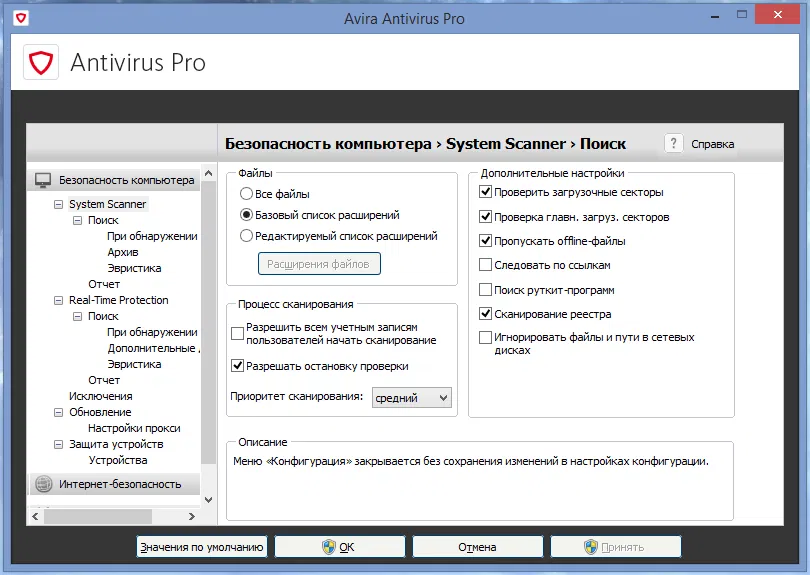
Task: Enable Следовать по ссылкам checkbox
Action: [x=485, y=265]
